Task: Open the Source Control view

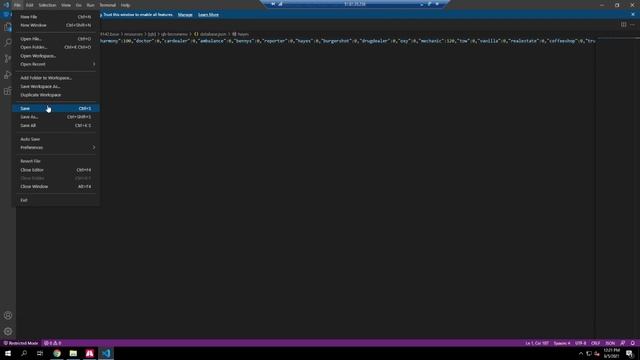Action: tap(8, 59)
